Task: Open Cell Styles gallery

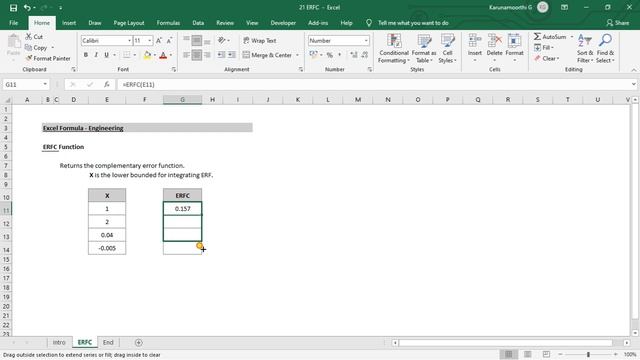Action: (x=447, y=49)
